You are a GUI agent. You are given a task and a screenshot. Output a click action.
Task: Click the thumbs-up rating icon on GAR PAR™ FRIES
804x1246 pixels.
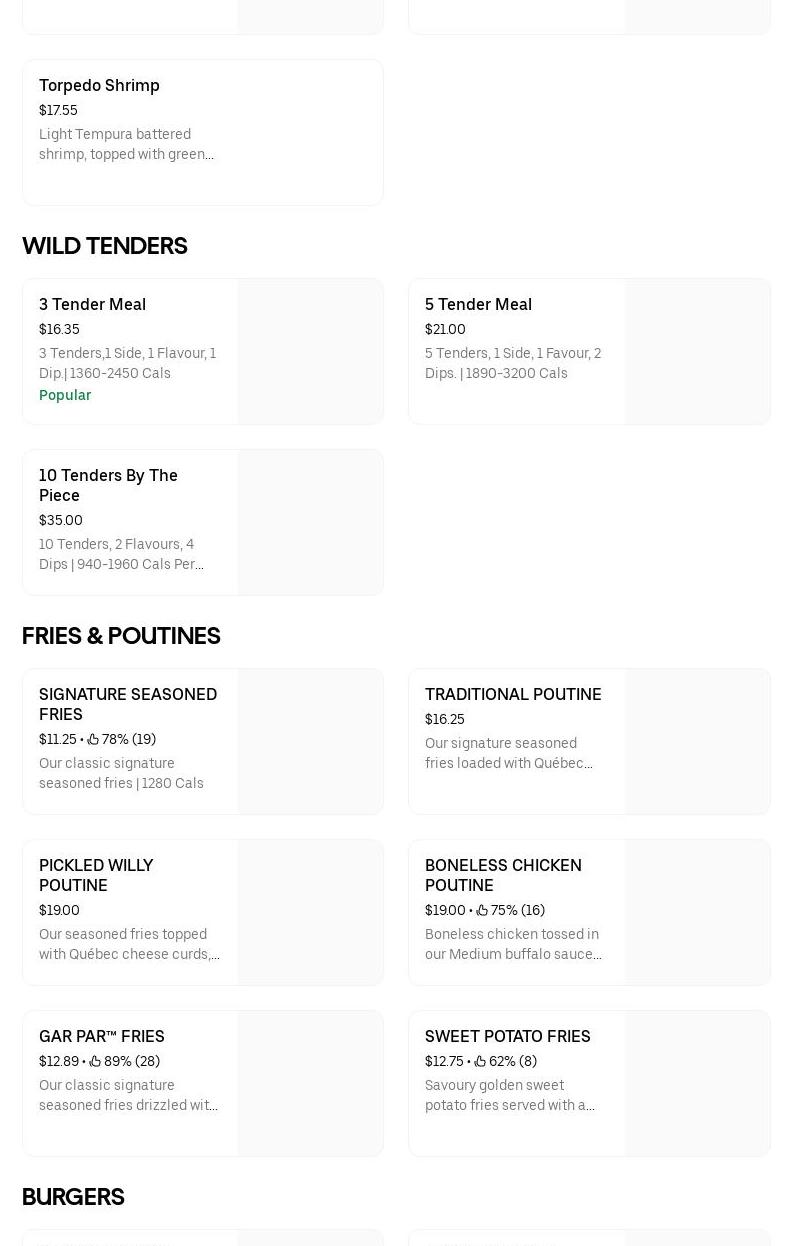point(95,1061)
